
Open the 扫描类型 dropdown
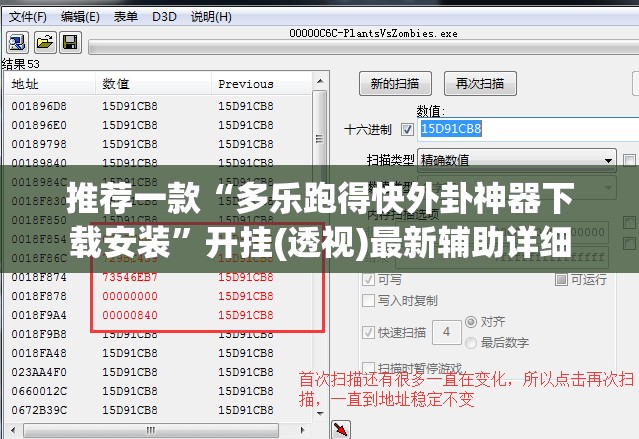pos(517,160)
